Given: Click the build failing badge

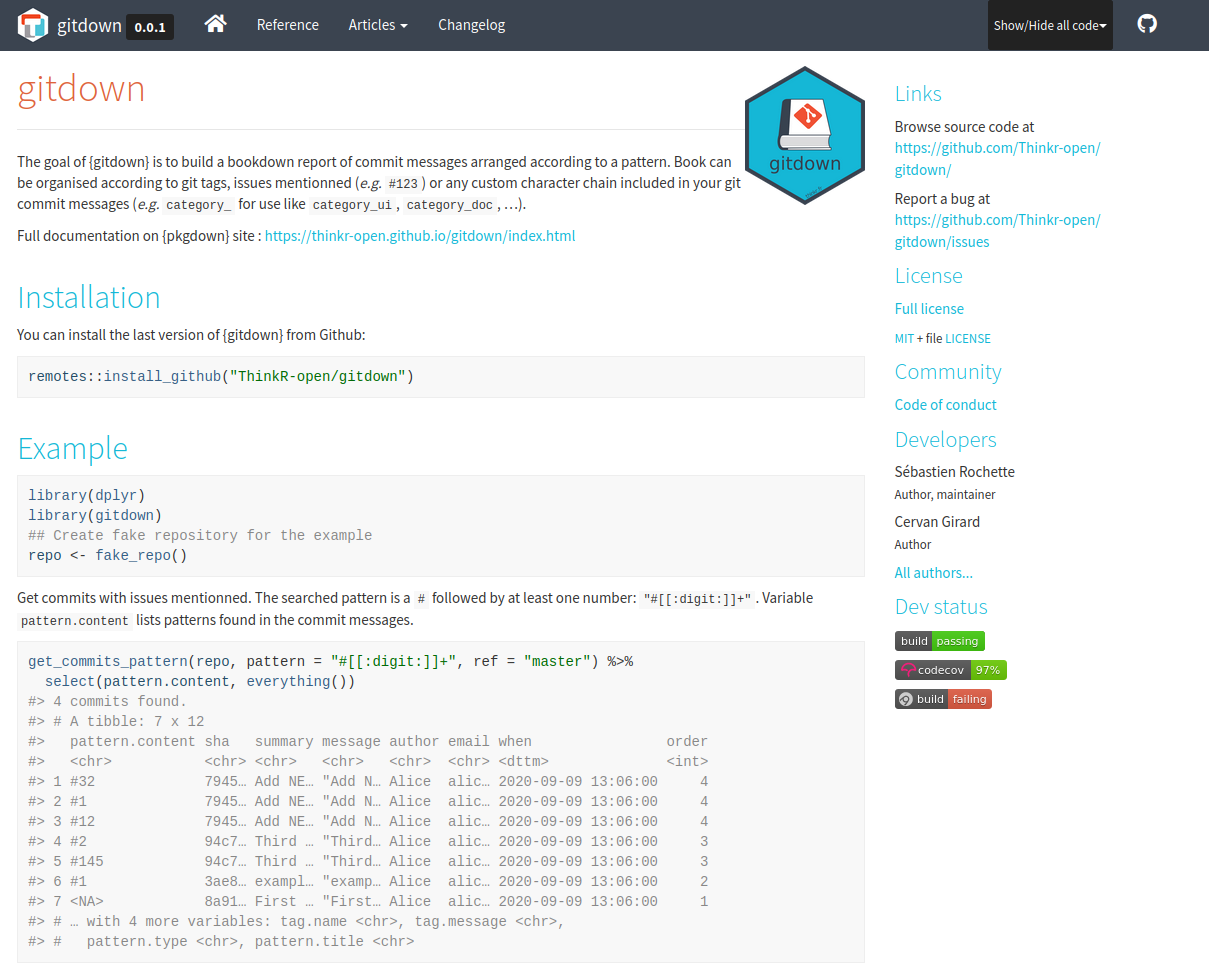Looking at the screenshot, I should [x=943, y=699].
